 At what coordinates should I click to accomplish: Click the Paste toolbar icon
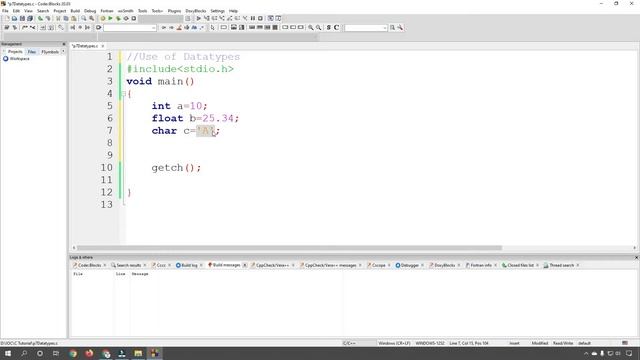pos(73,18)
